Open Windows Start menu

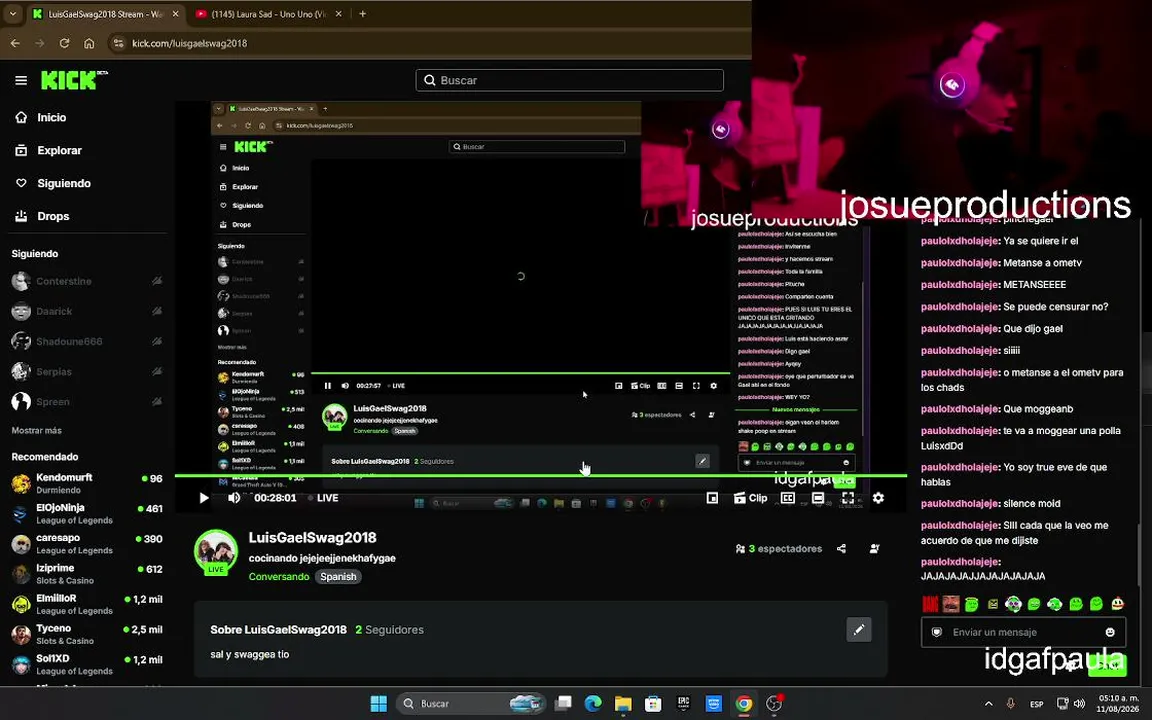pos(378,704)
